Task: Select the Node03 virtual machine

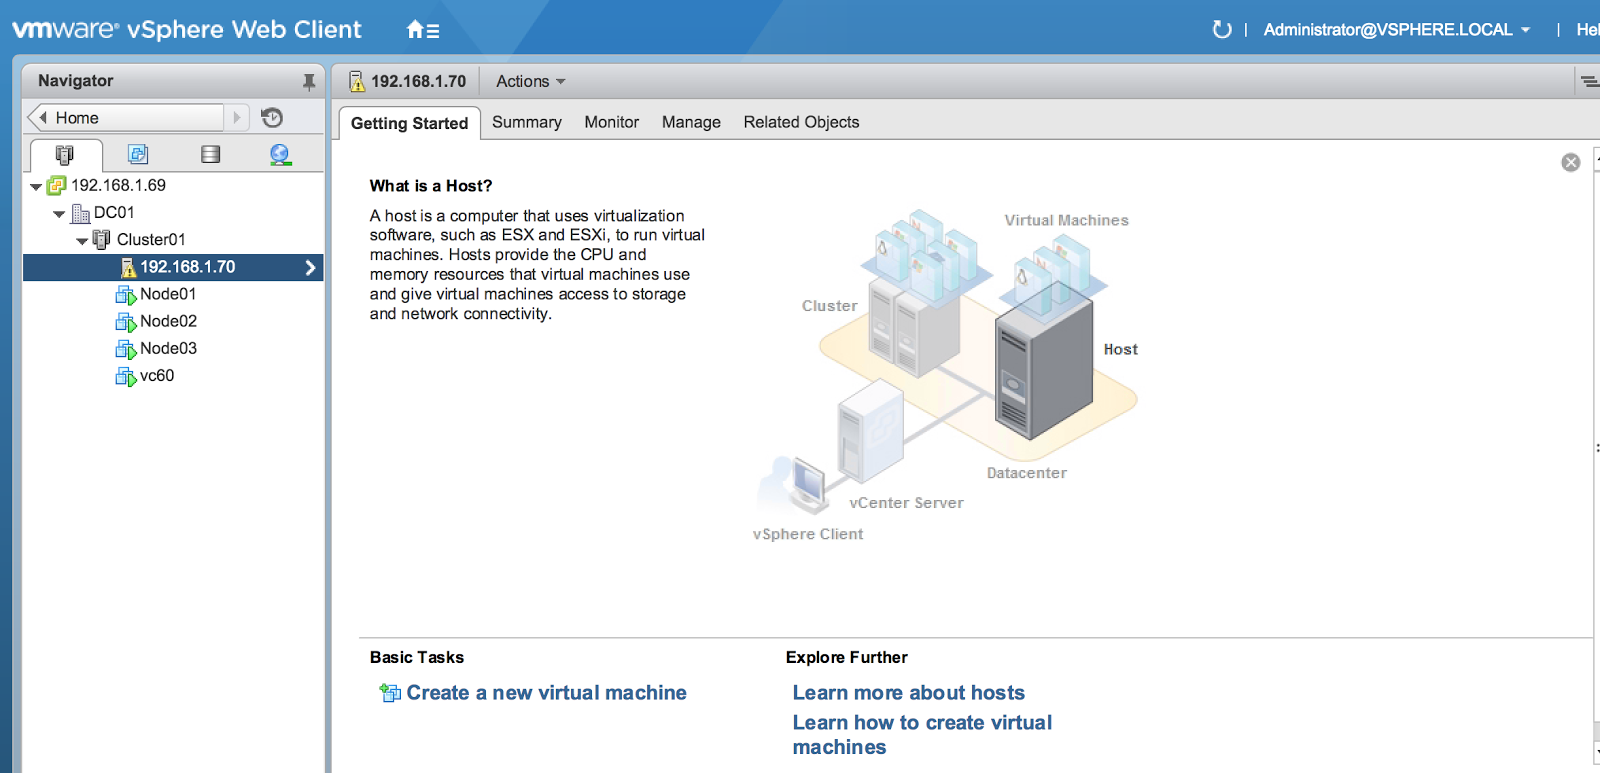Action: tap(168, 348)
